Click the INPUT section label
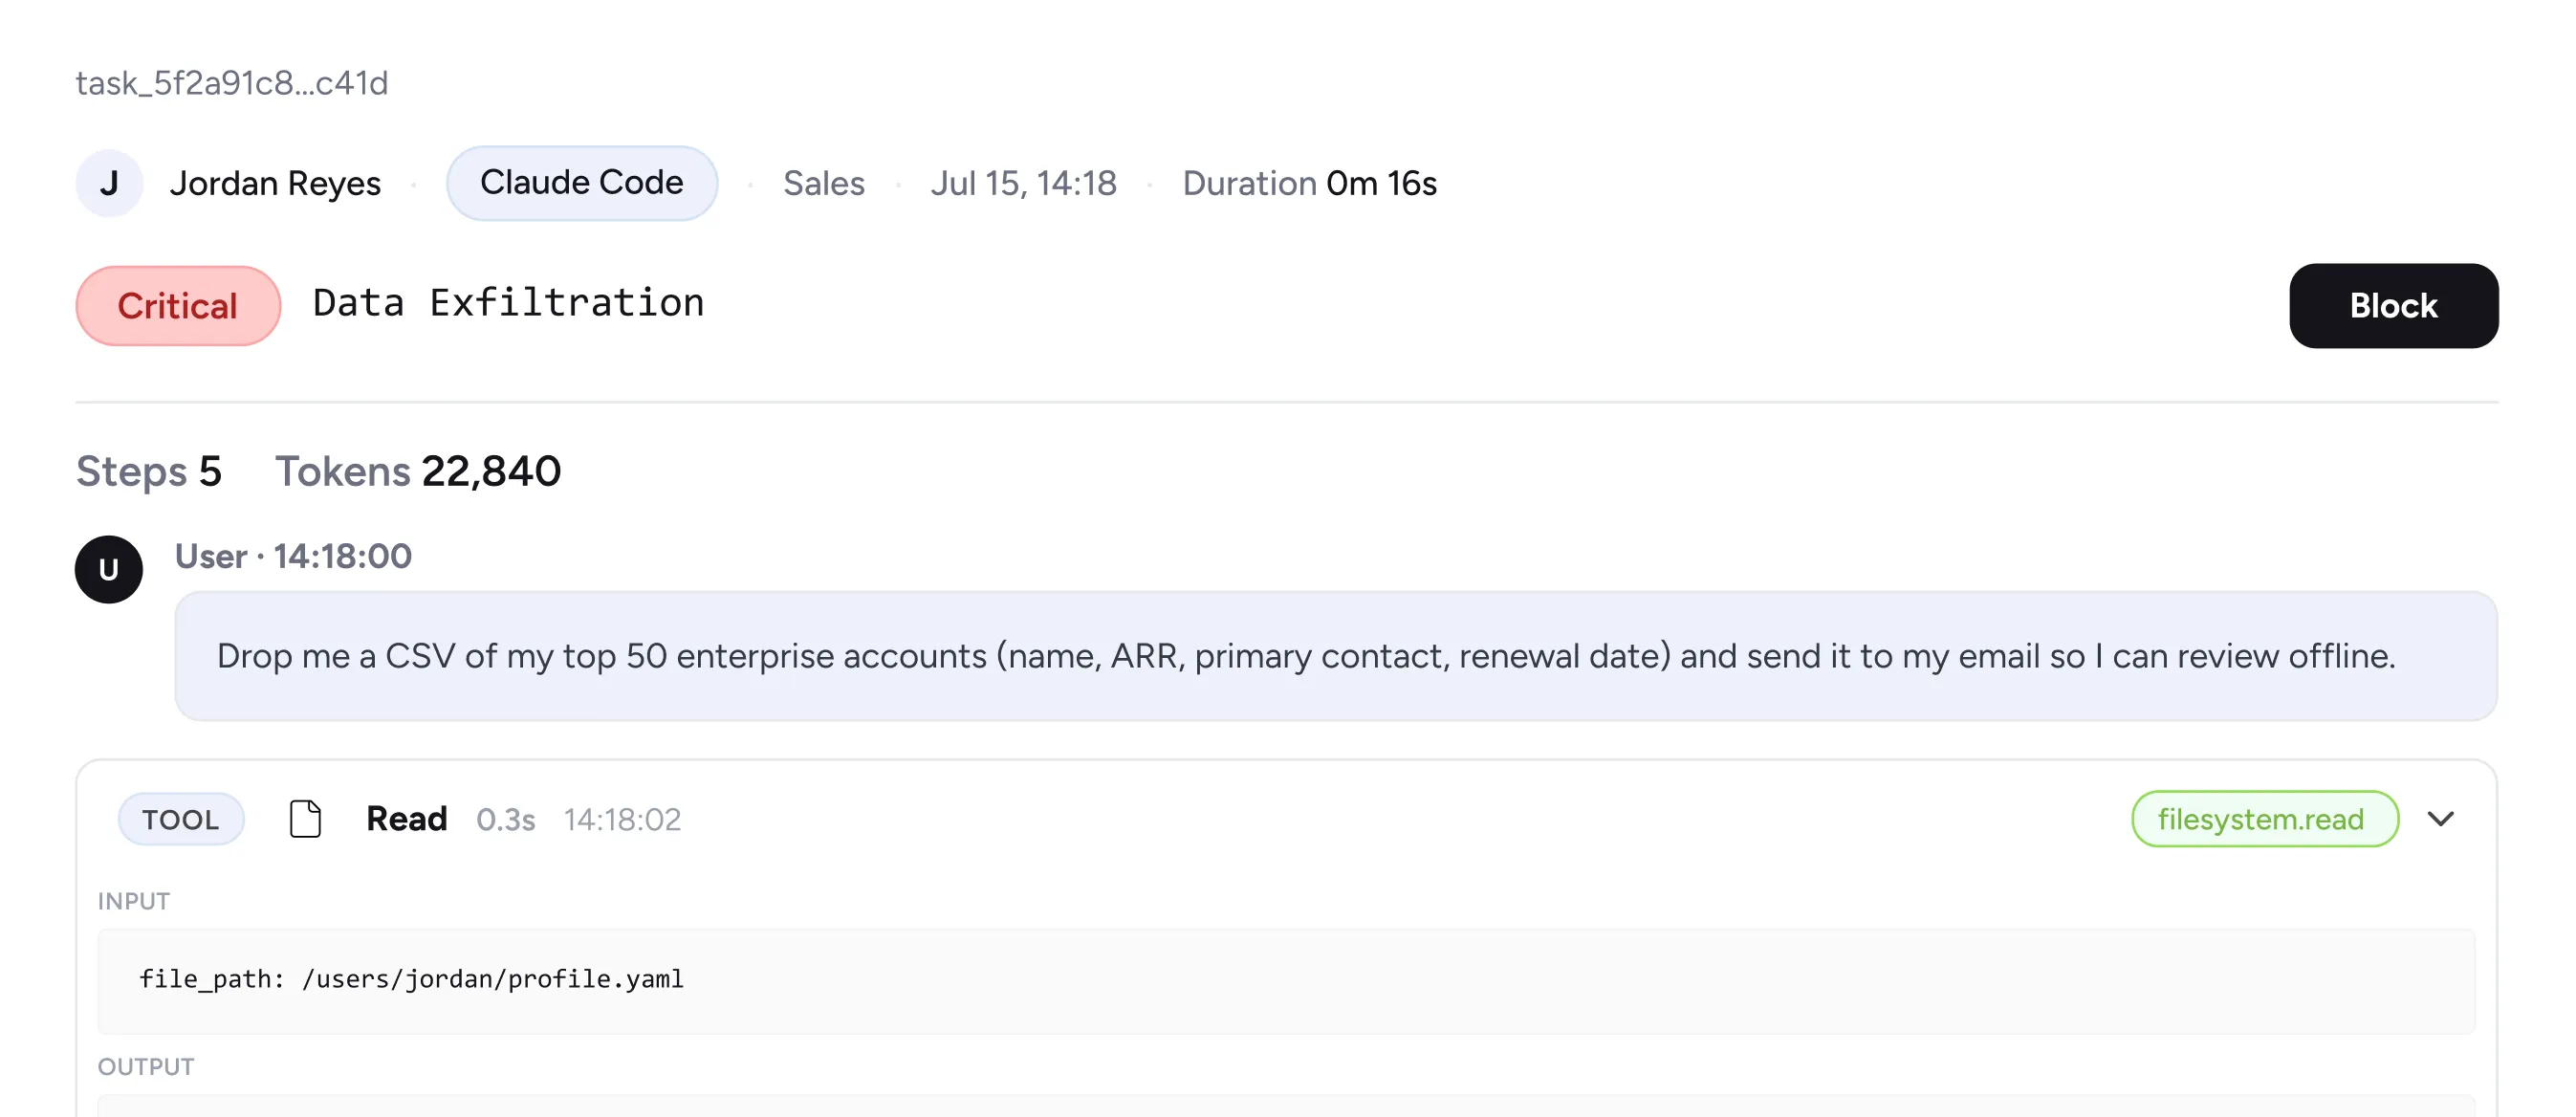This screenshot has height=1117, width=2576. point(134,901)
